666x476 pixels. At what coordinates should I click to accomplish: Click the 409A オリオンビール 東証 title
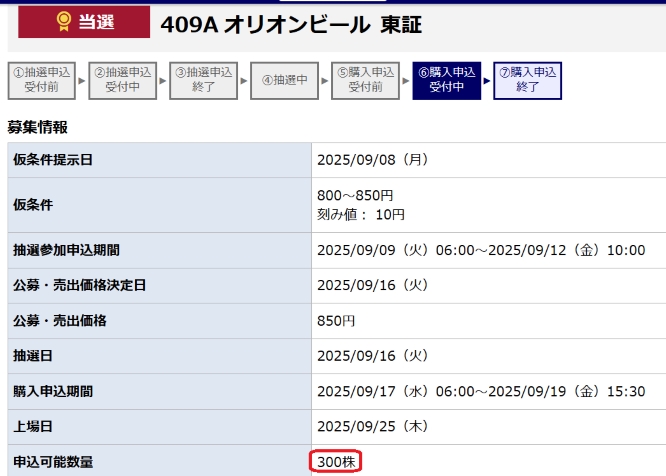click(291, 25)
